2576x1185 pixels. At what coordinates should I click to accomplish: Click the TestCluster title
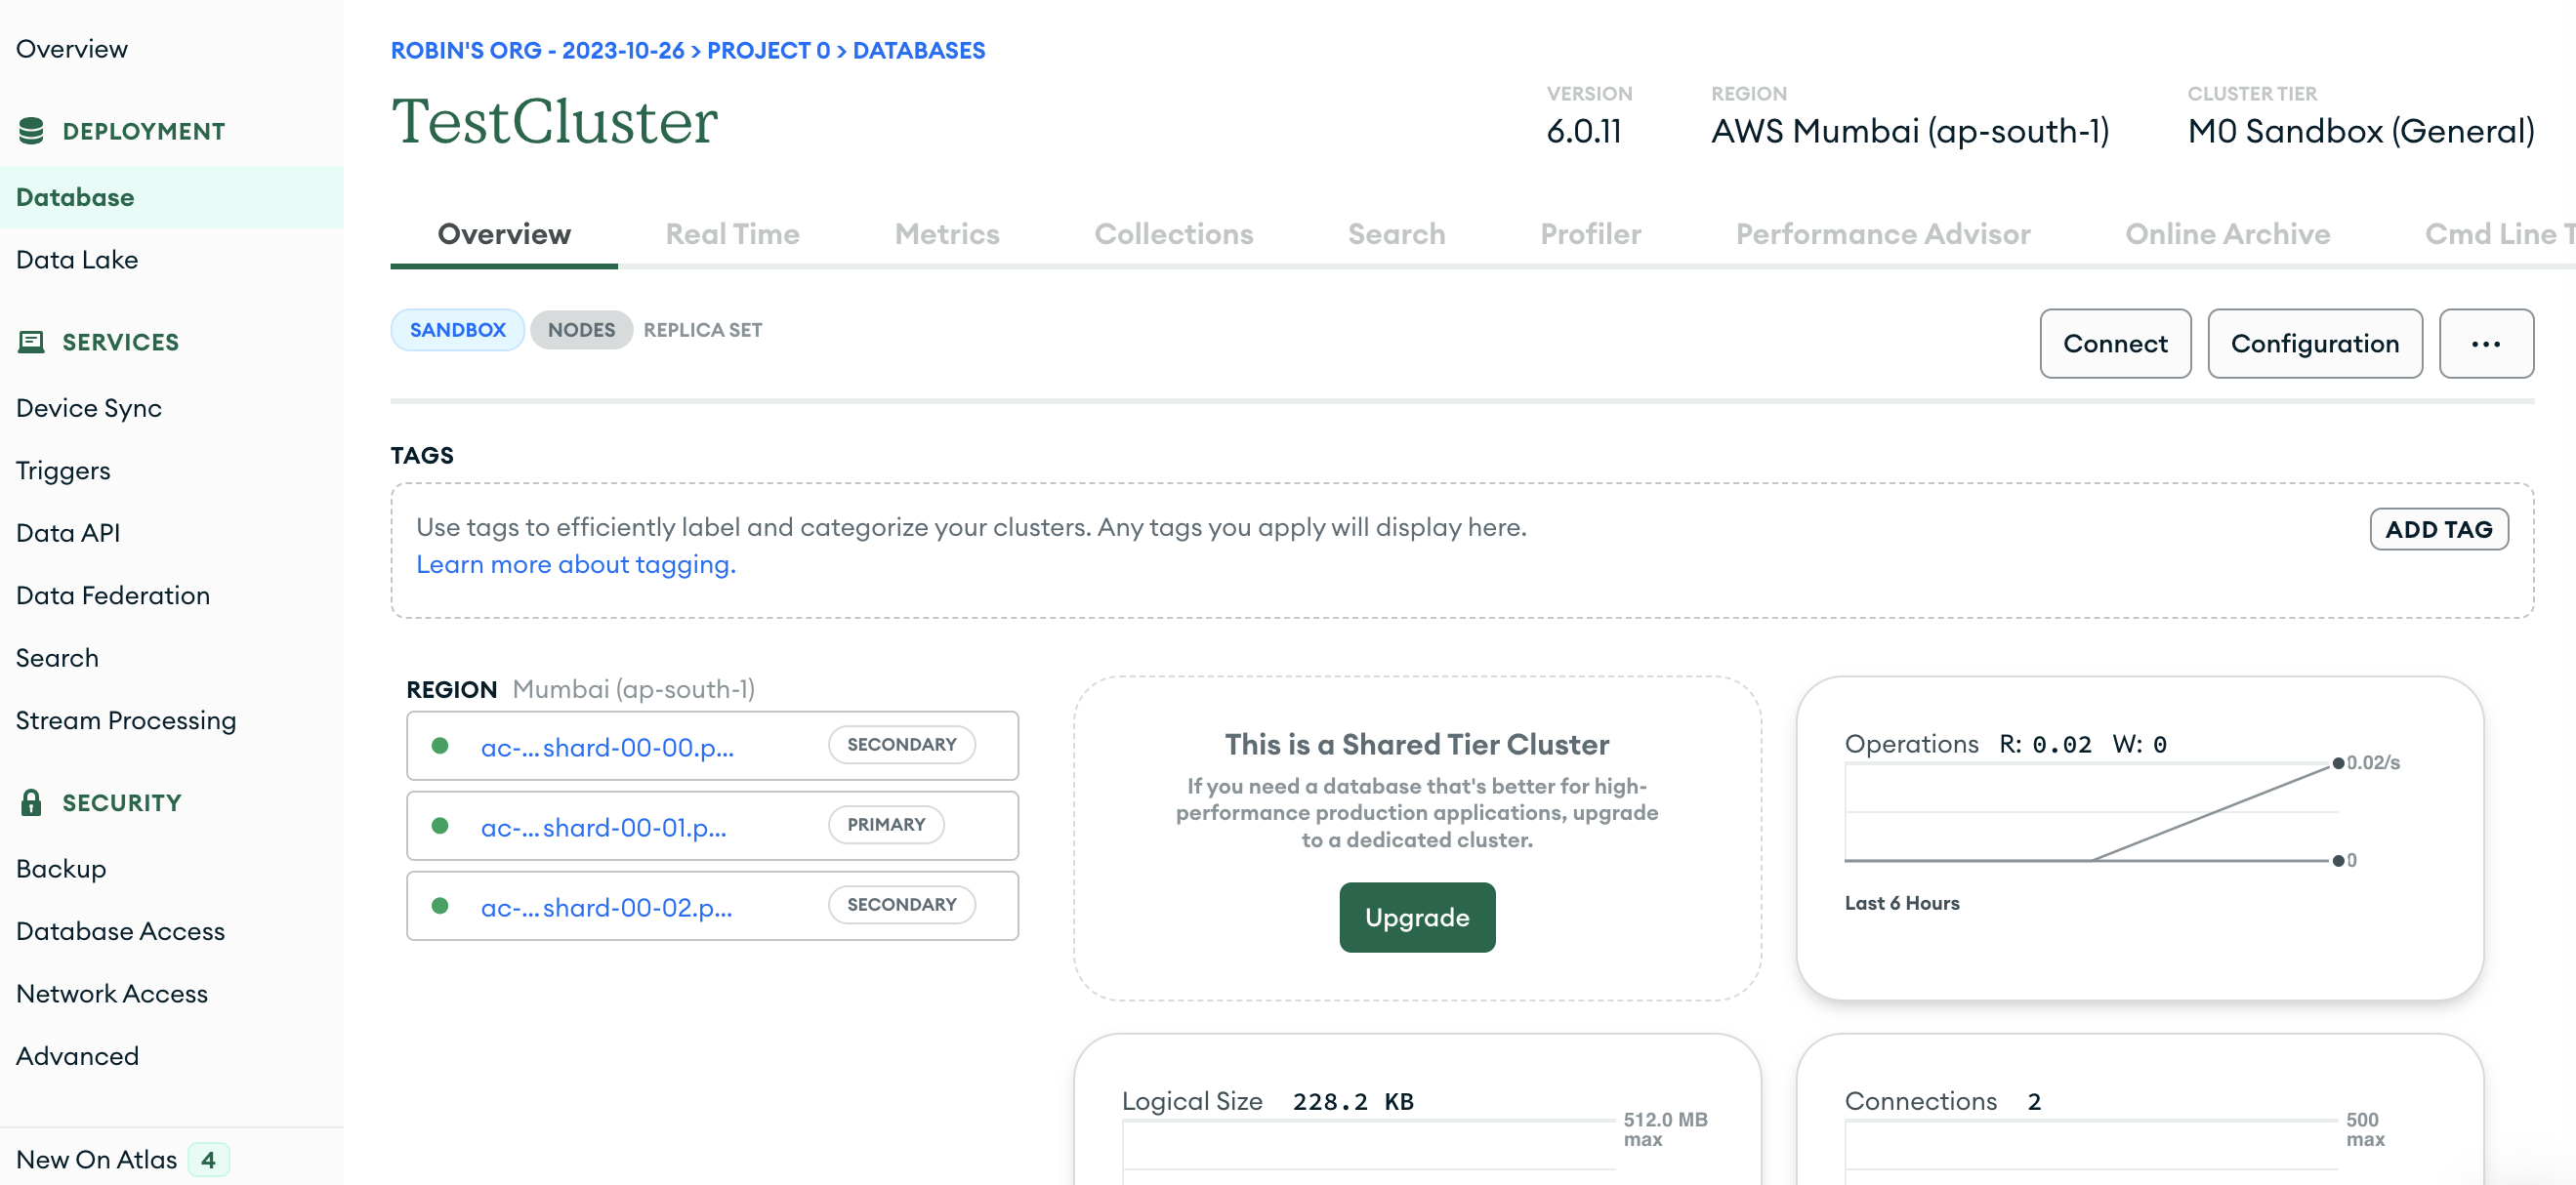(x=554, y=122)
